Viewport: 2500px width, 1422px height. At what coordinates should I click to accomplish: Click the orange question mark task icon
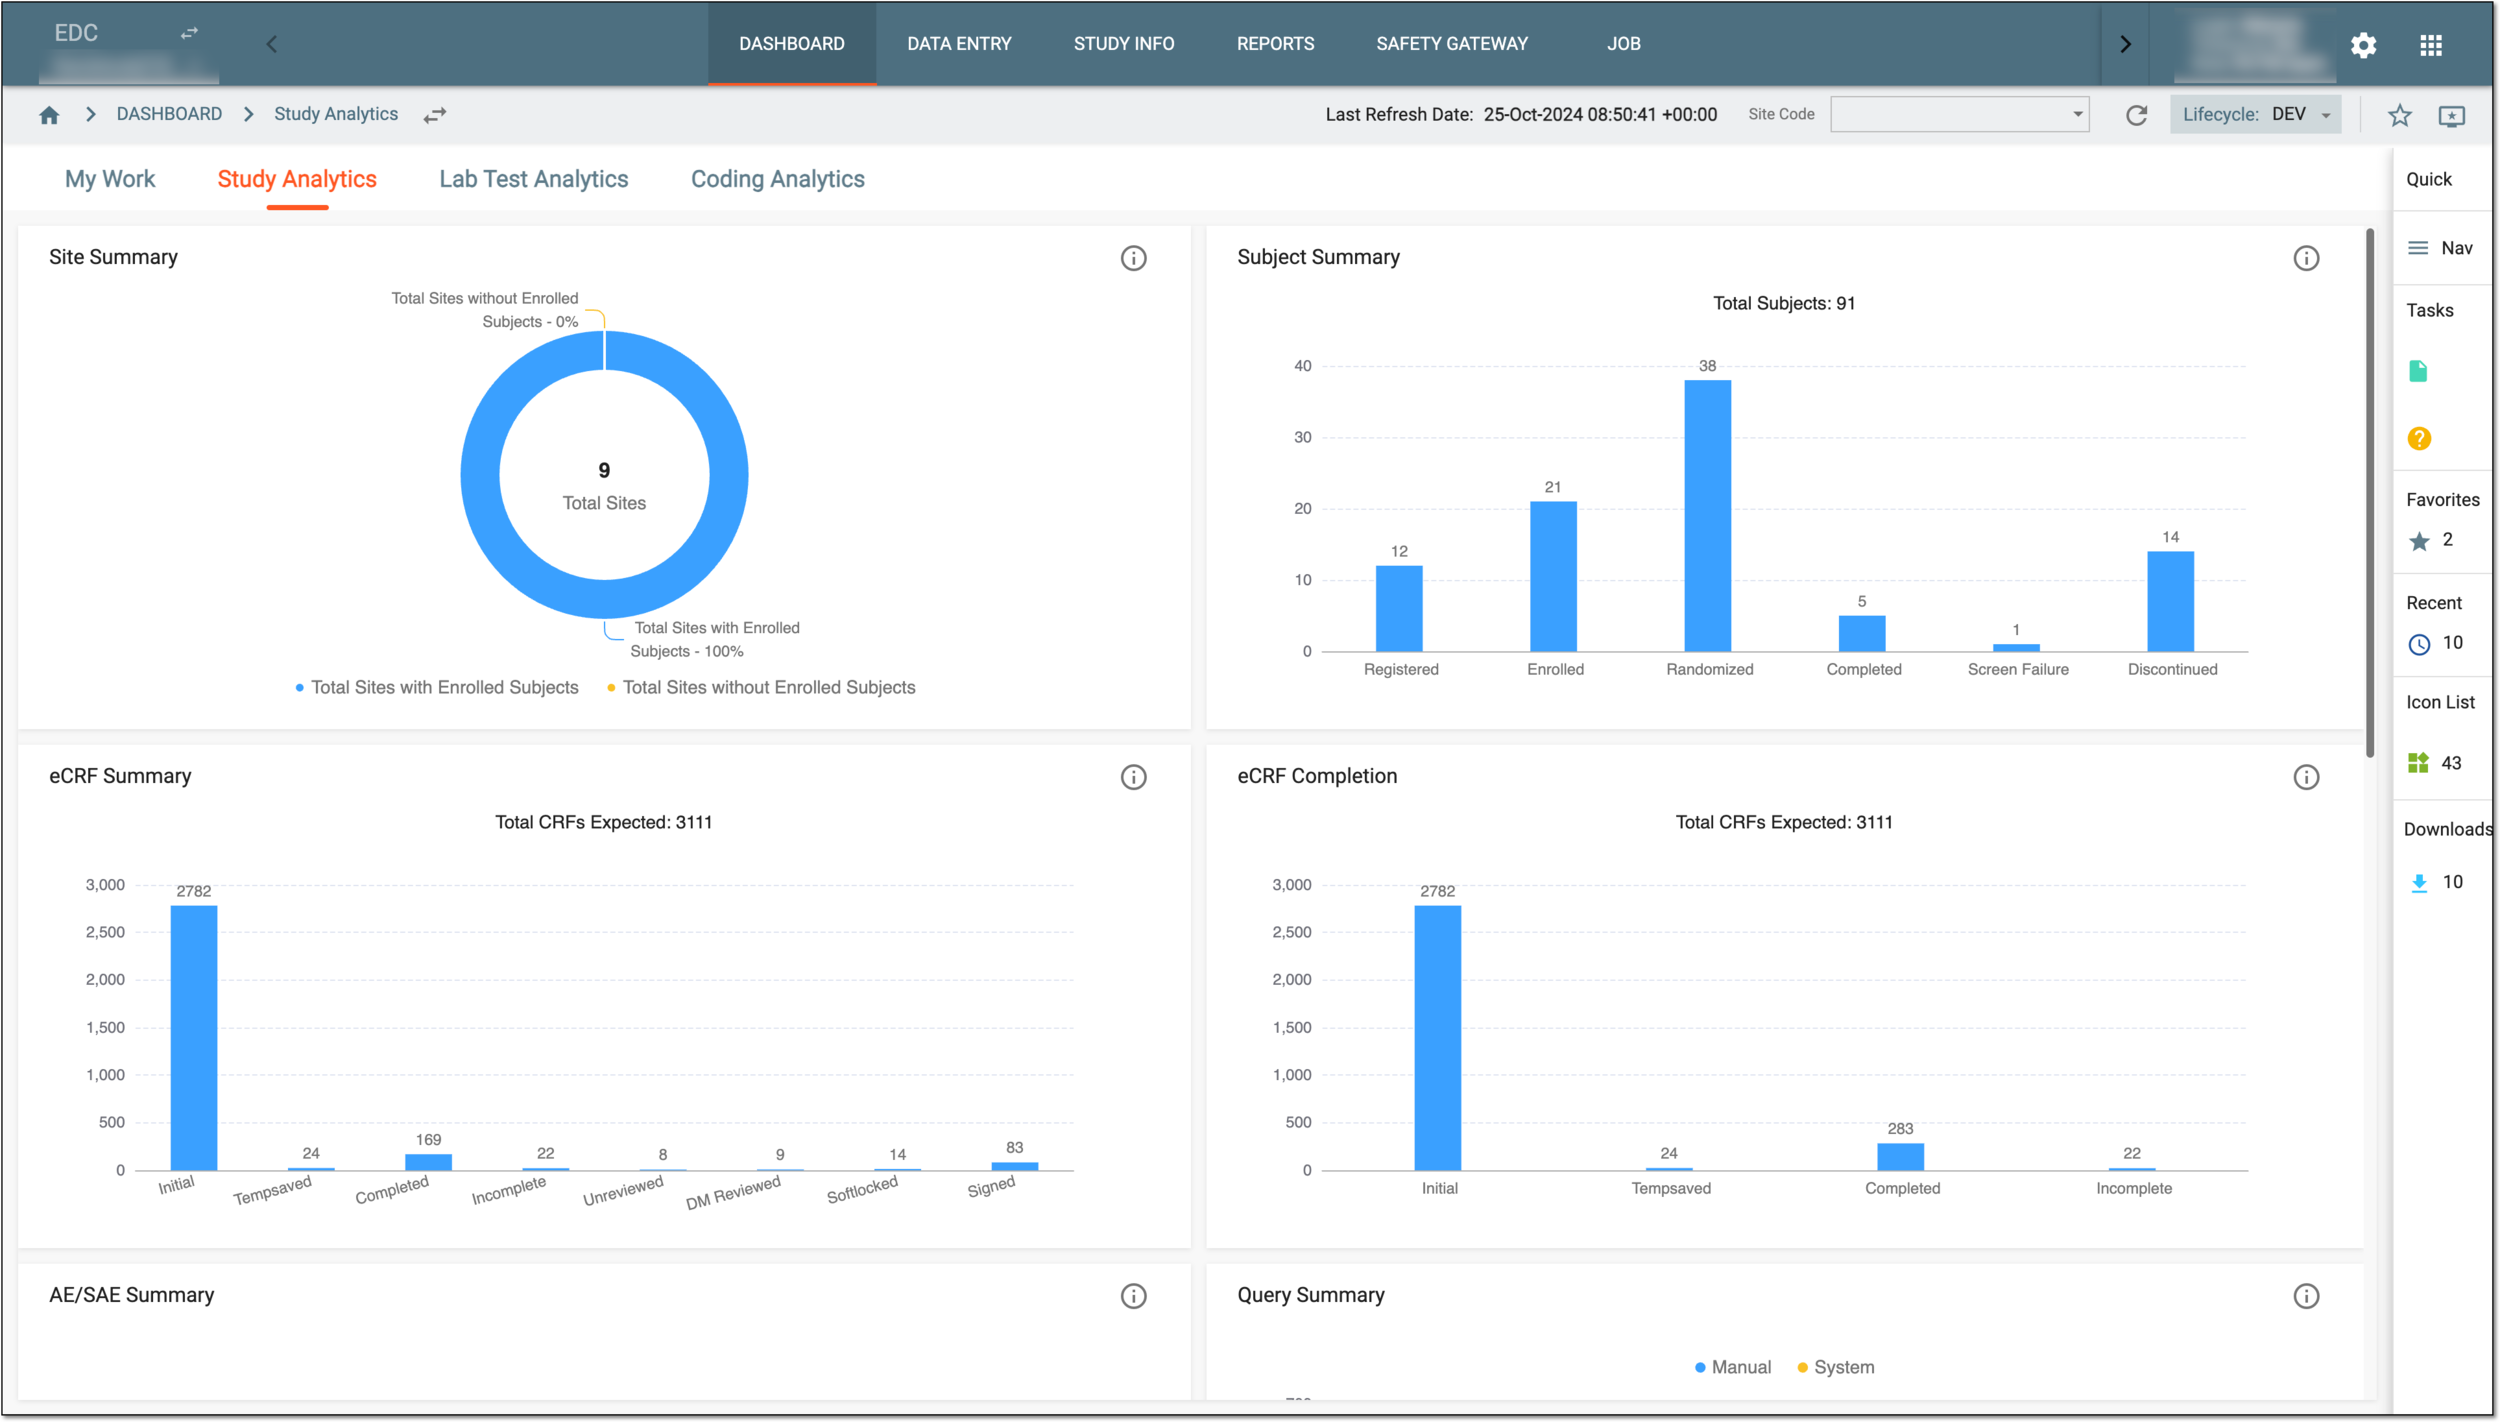(x=2419, y=438)
